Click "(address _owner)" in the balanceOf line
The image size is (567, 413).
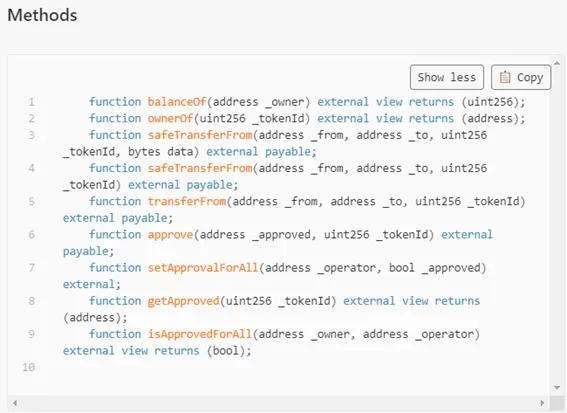[x=259, y=102]
